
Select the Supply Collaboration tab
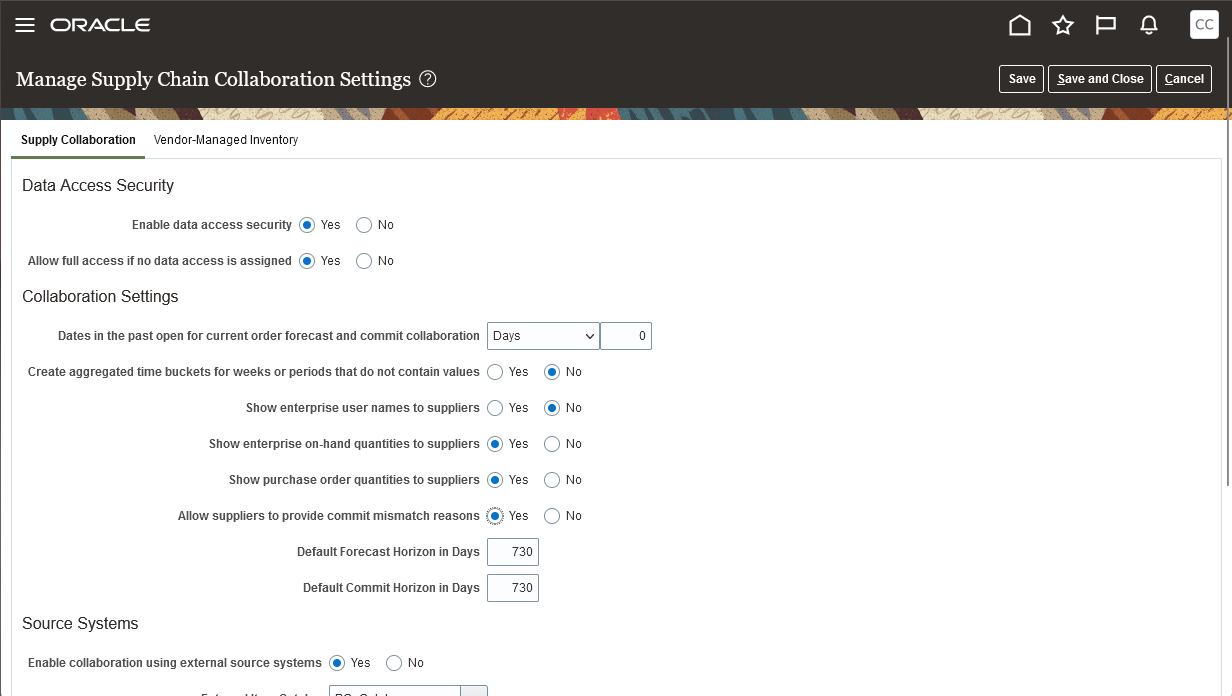coord(78,140)
